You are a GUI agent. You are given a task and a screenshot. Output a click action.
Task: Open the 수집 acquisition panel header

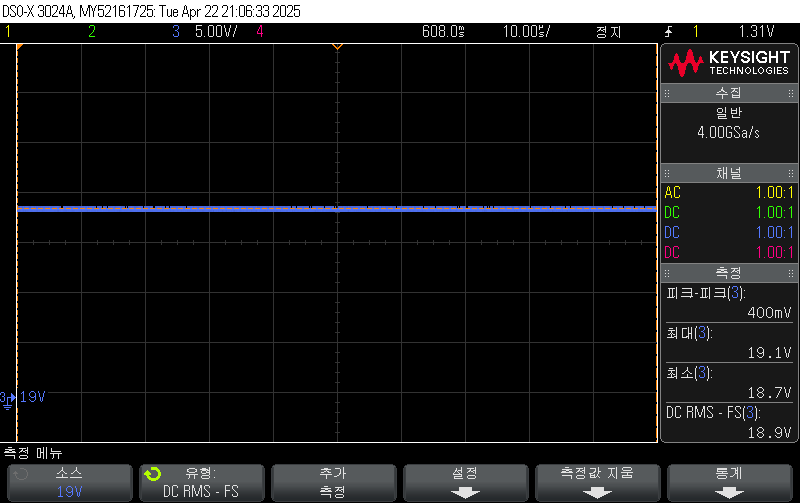[729, 93]
